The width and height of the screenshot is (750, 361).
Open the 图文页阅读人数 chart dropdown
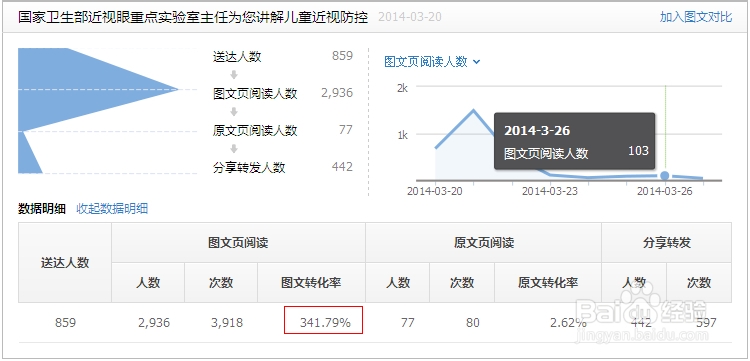(432, 62)
